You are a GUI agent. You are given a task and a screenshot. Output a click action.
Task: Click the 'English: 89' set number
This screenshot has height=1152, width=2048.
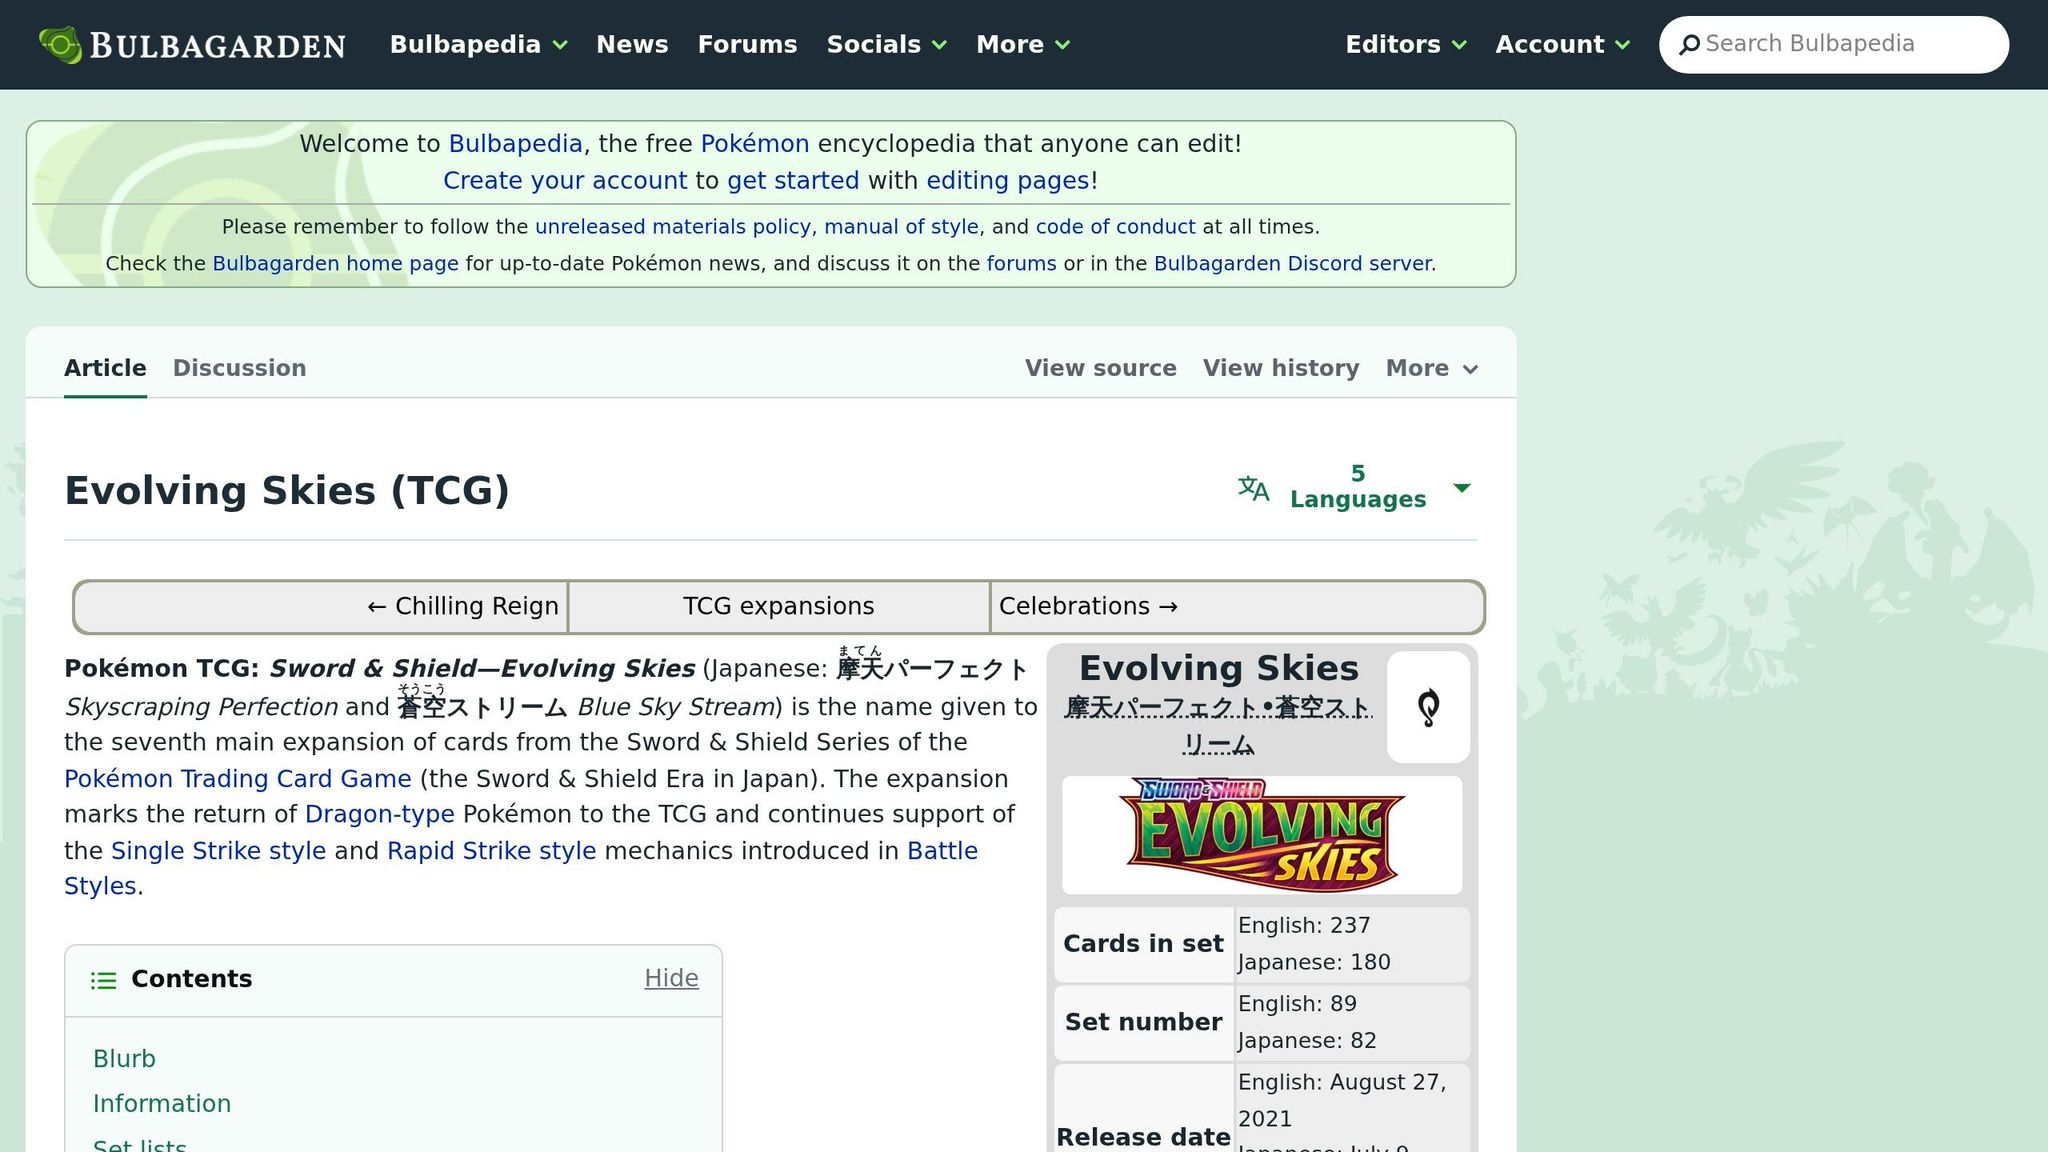[x=1297, y=1004]
